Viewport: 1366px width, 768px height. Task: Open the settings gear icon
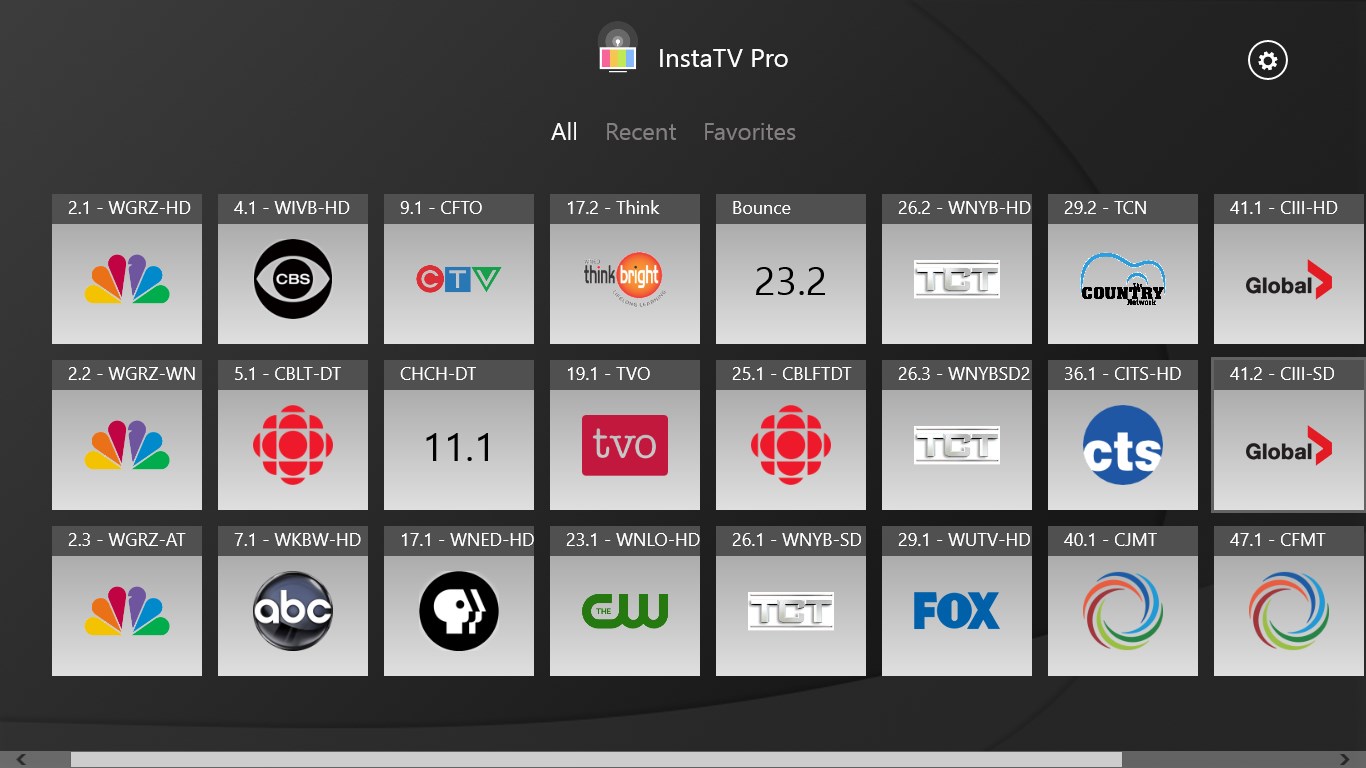pyautogui.click(x=1268, y=61)
